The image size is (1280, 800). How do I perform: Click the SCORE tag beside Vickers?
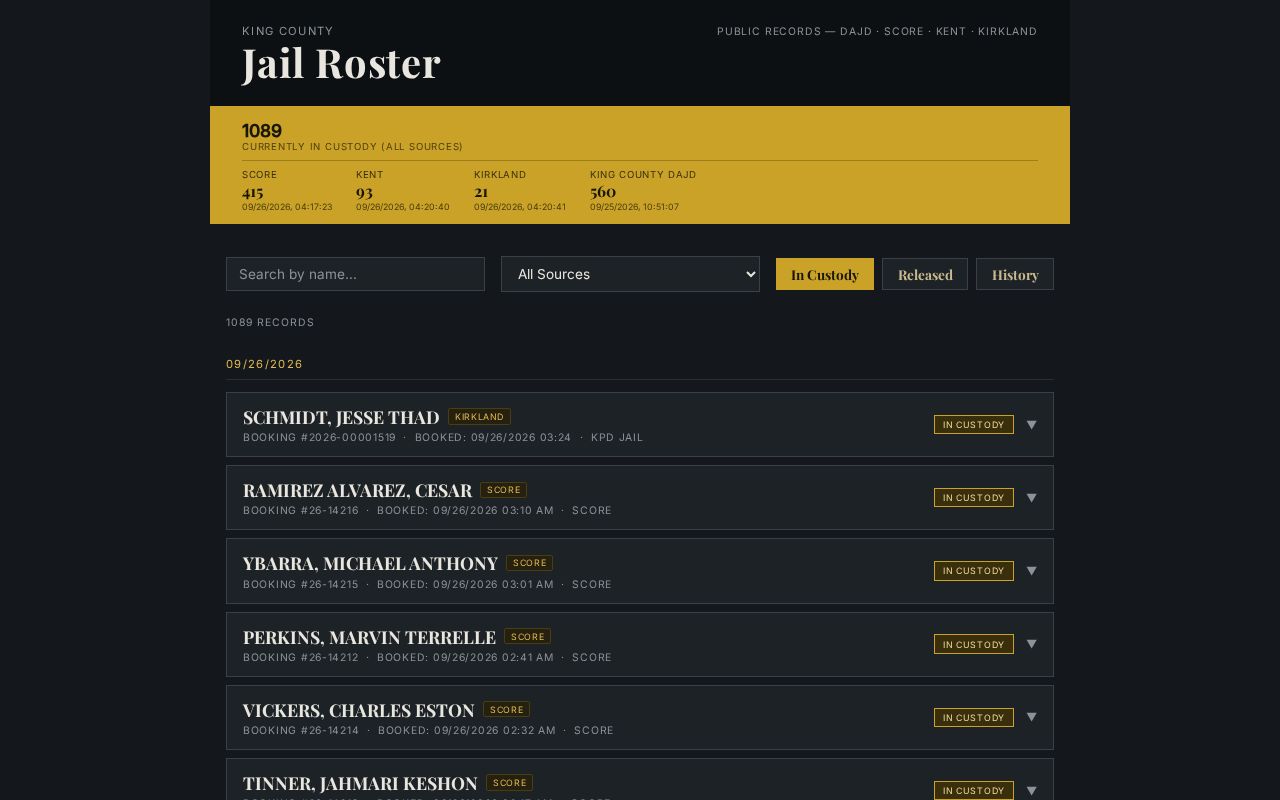tap(506, 709)
